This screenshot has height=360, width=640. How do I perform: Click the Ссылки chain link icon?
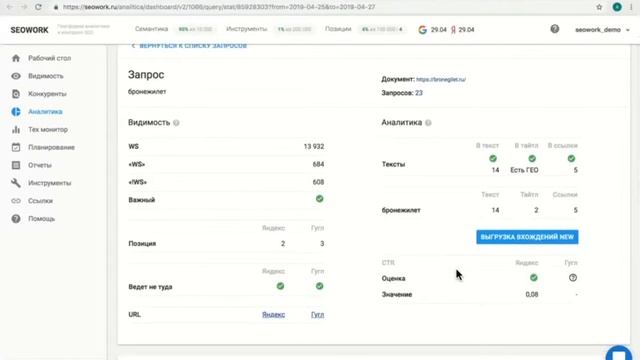(x=16, y=201)
